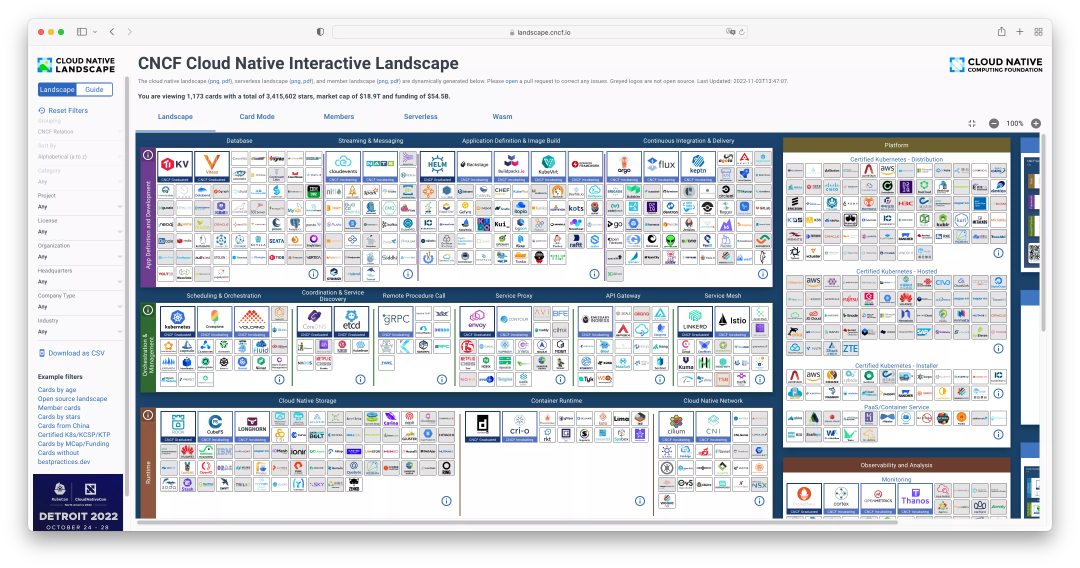Enter fullscreen with the expand icon
1080x568 pixels.
click(x=972, y=123)
